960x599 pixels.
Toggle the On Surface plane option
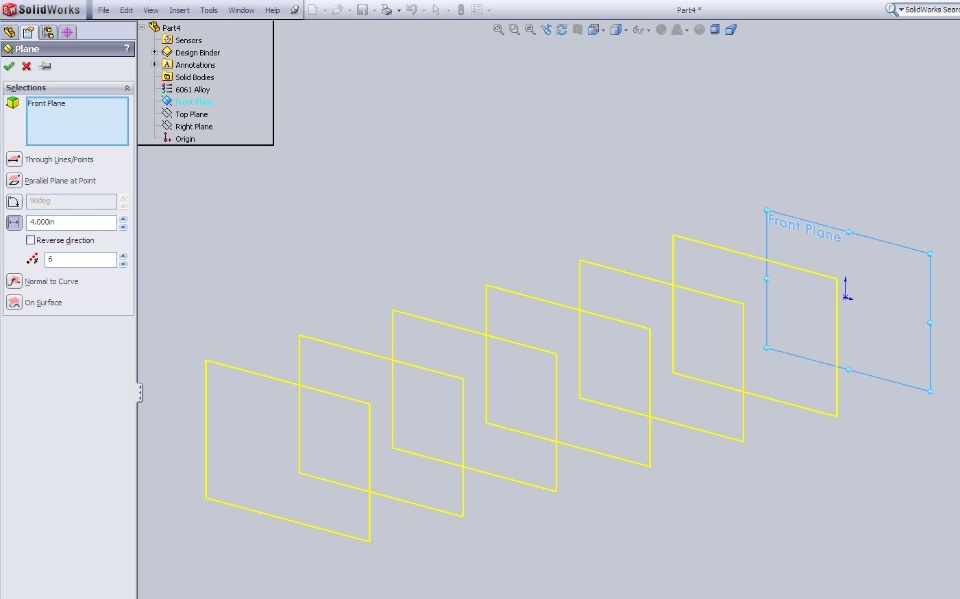pyautogui.click(x=13, y=303)
